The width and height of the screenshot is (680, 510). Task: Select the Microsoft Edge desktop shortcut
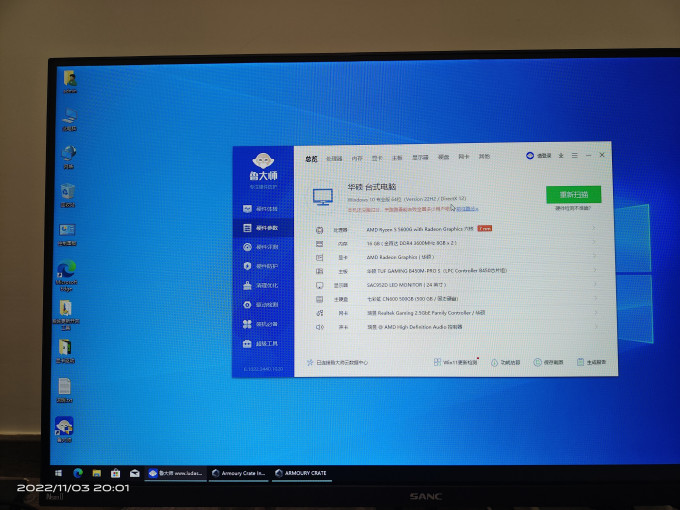tap(66, 276)
